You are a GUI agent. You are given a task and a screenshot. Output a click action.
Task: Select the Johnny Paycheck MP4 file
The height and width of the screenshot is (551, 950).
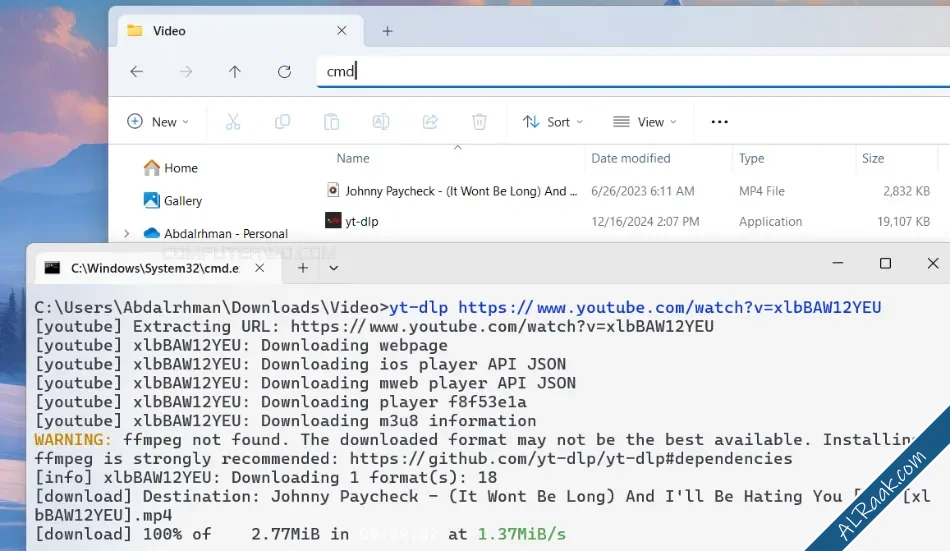[x=460, y=191]
